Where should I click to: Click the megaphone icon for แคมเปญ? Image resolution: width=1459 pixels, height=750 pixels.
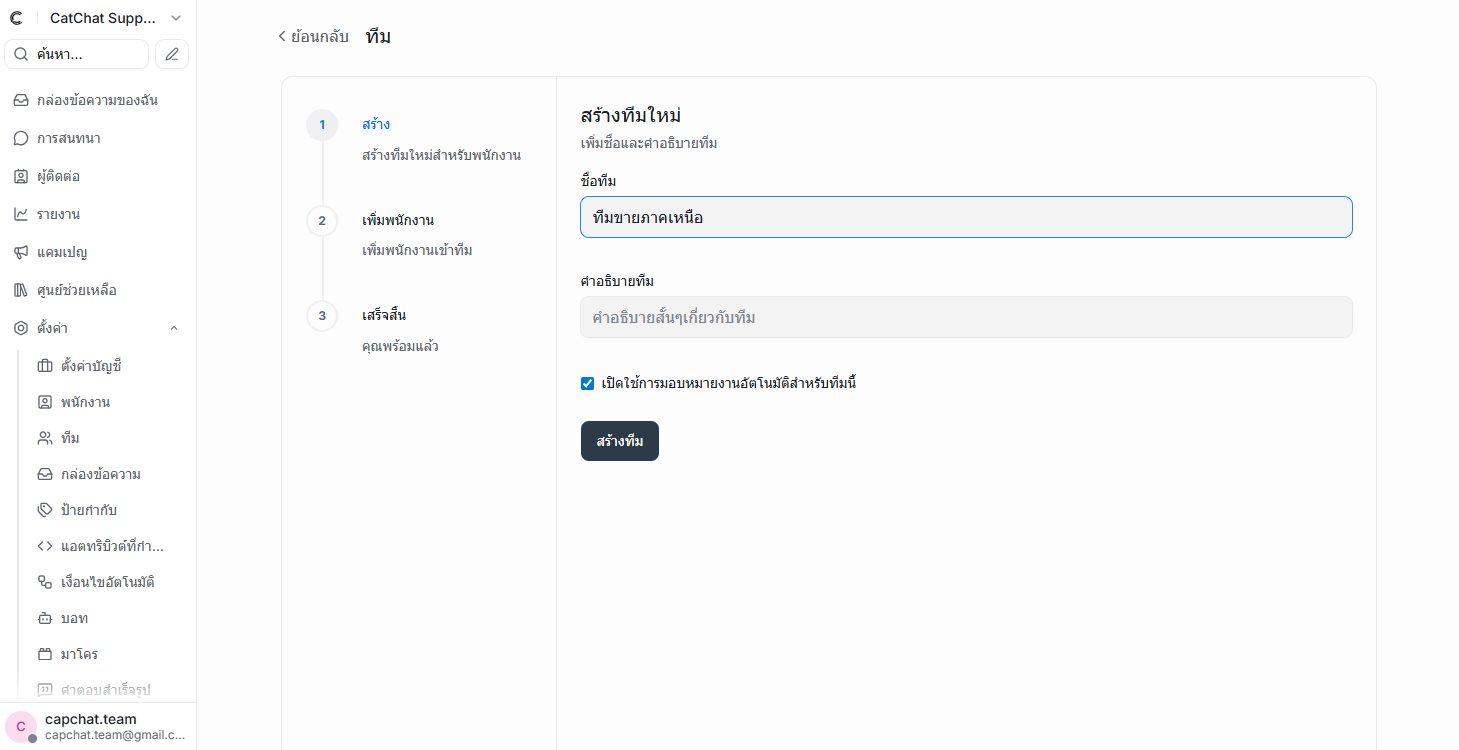click(x=21, y=252)
